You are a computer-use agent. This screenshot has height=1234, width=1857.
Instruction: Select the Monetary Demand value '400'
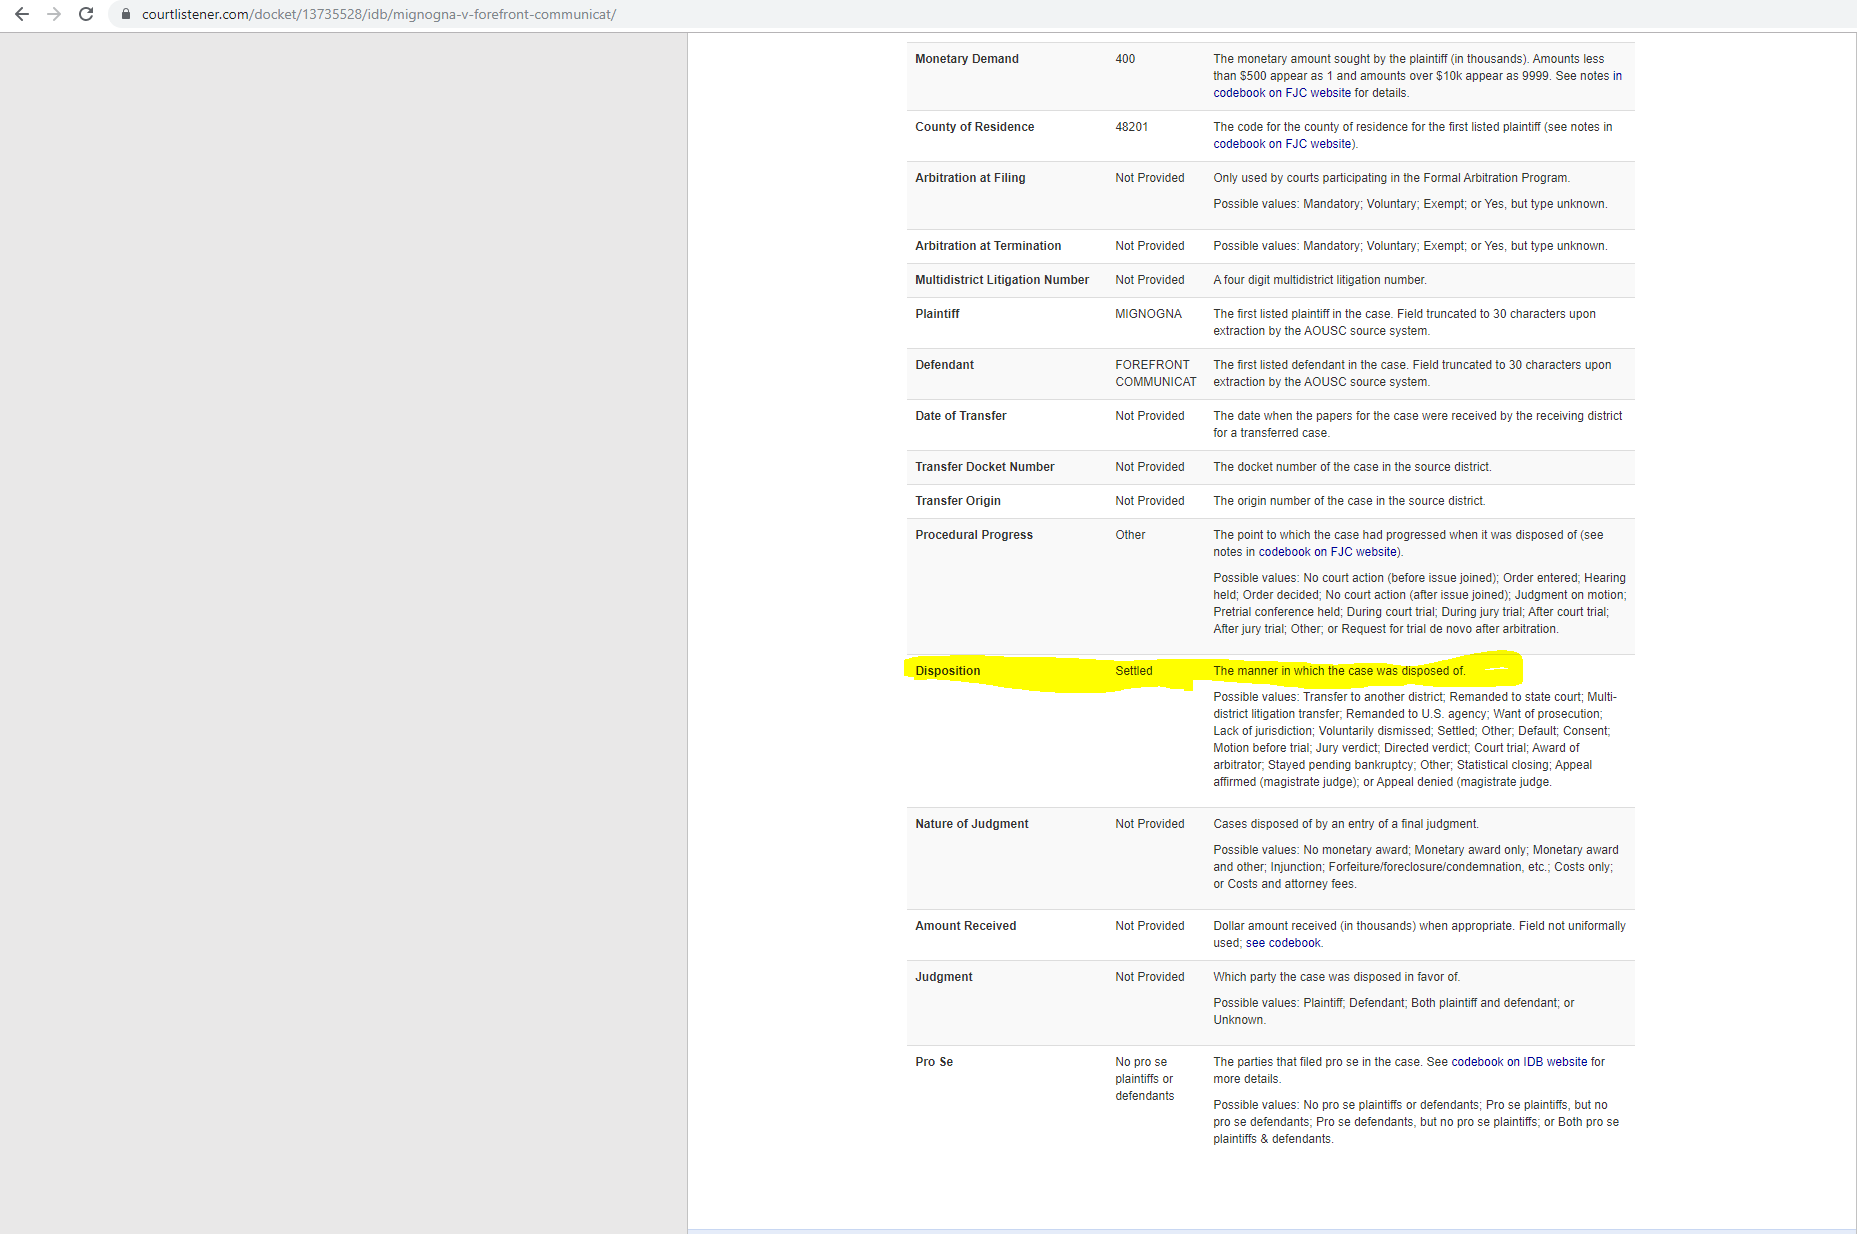pyautogui.click(x=1125, y=59)
